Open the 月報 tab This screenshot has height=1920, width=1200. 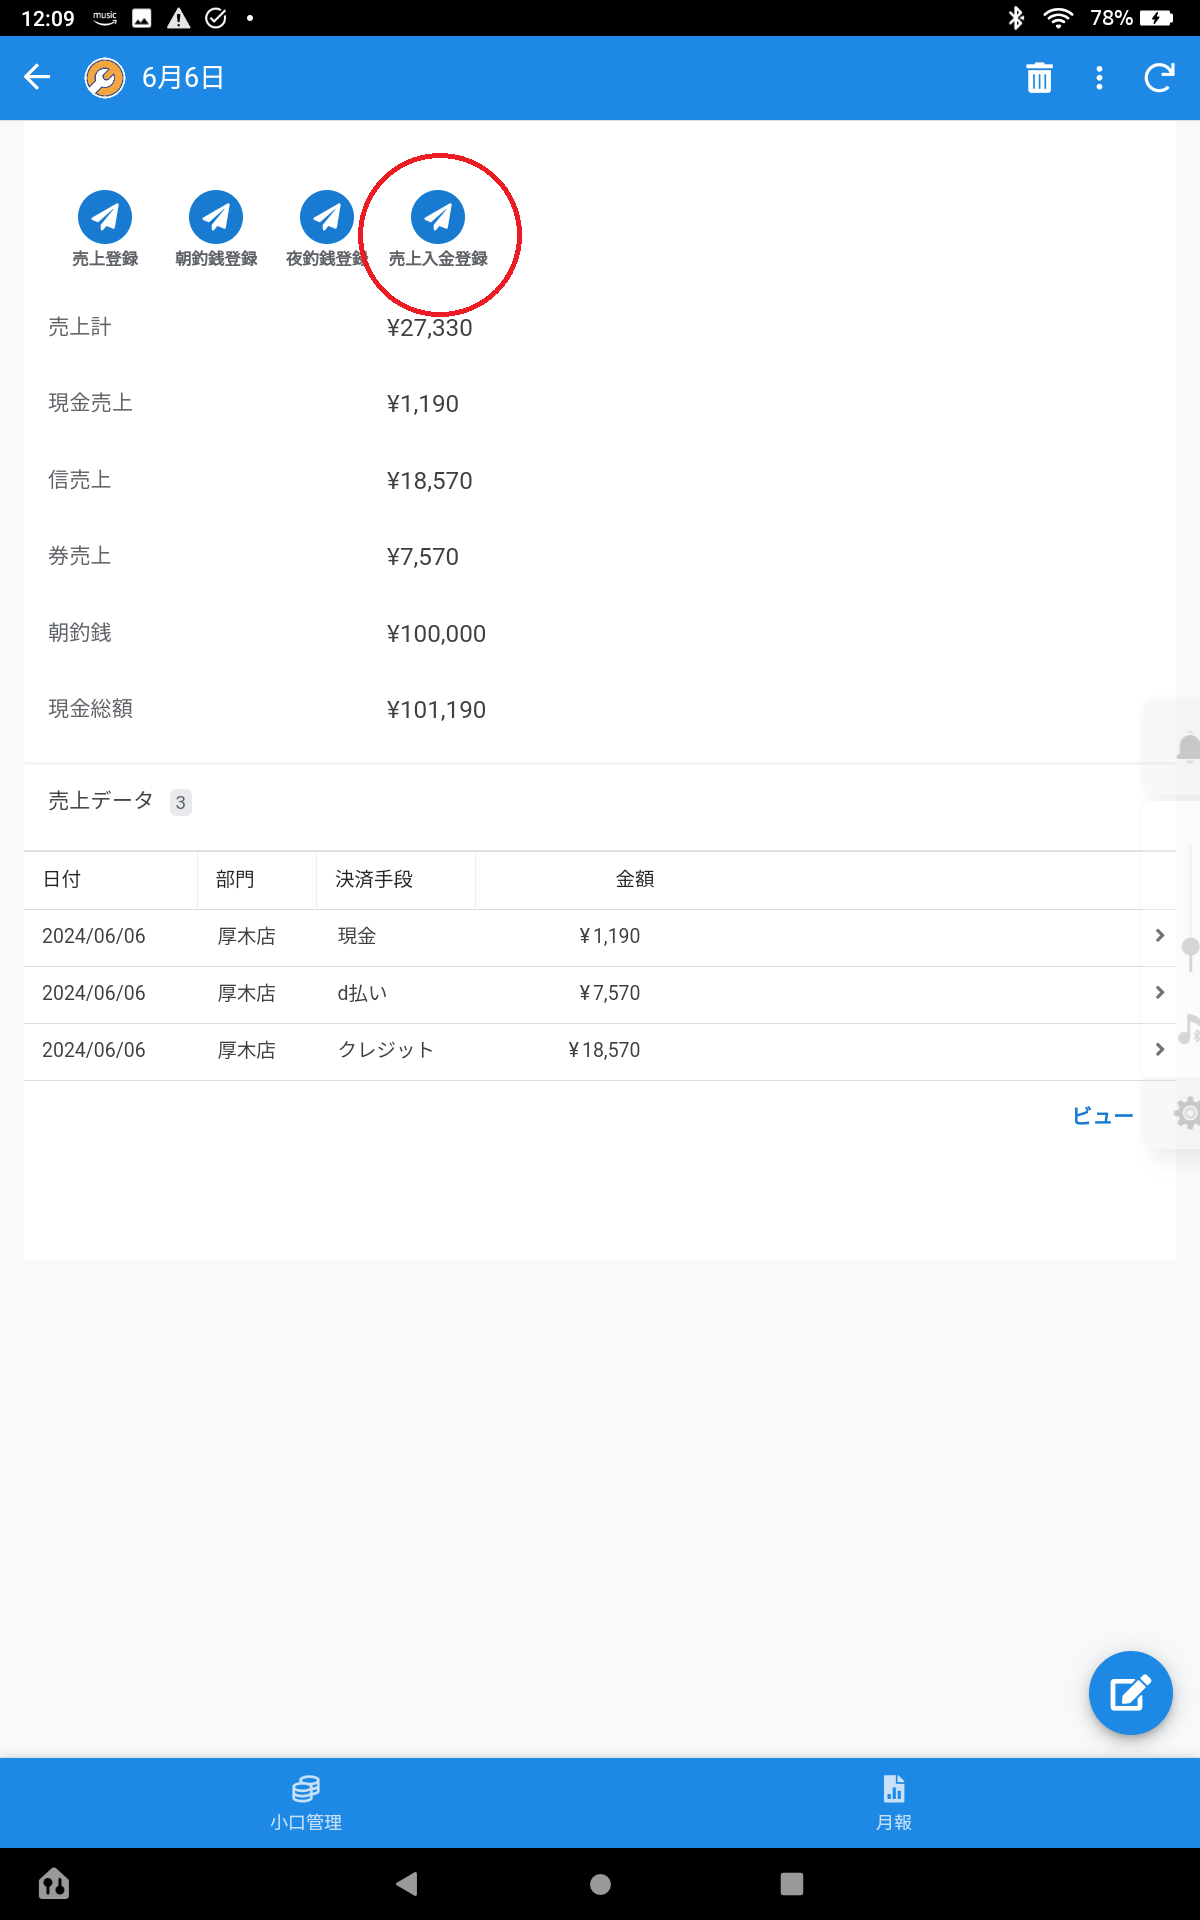point(894,1802)
